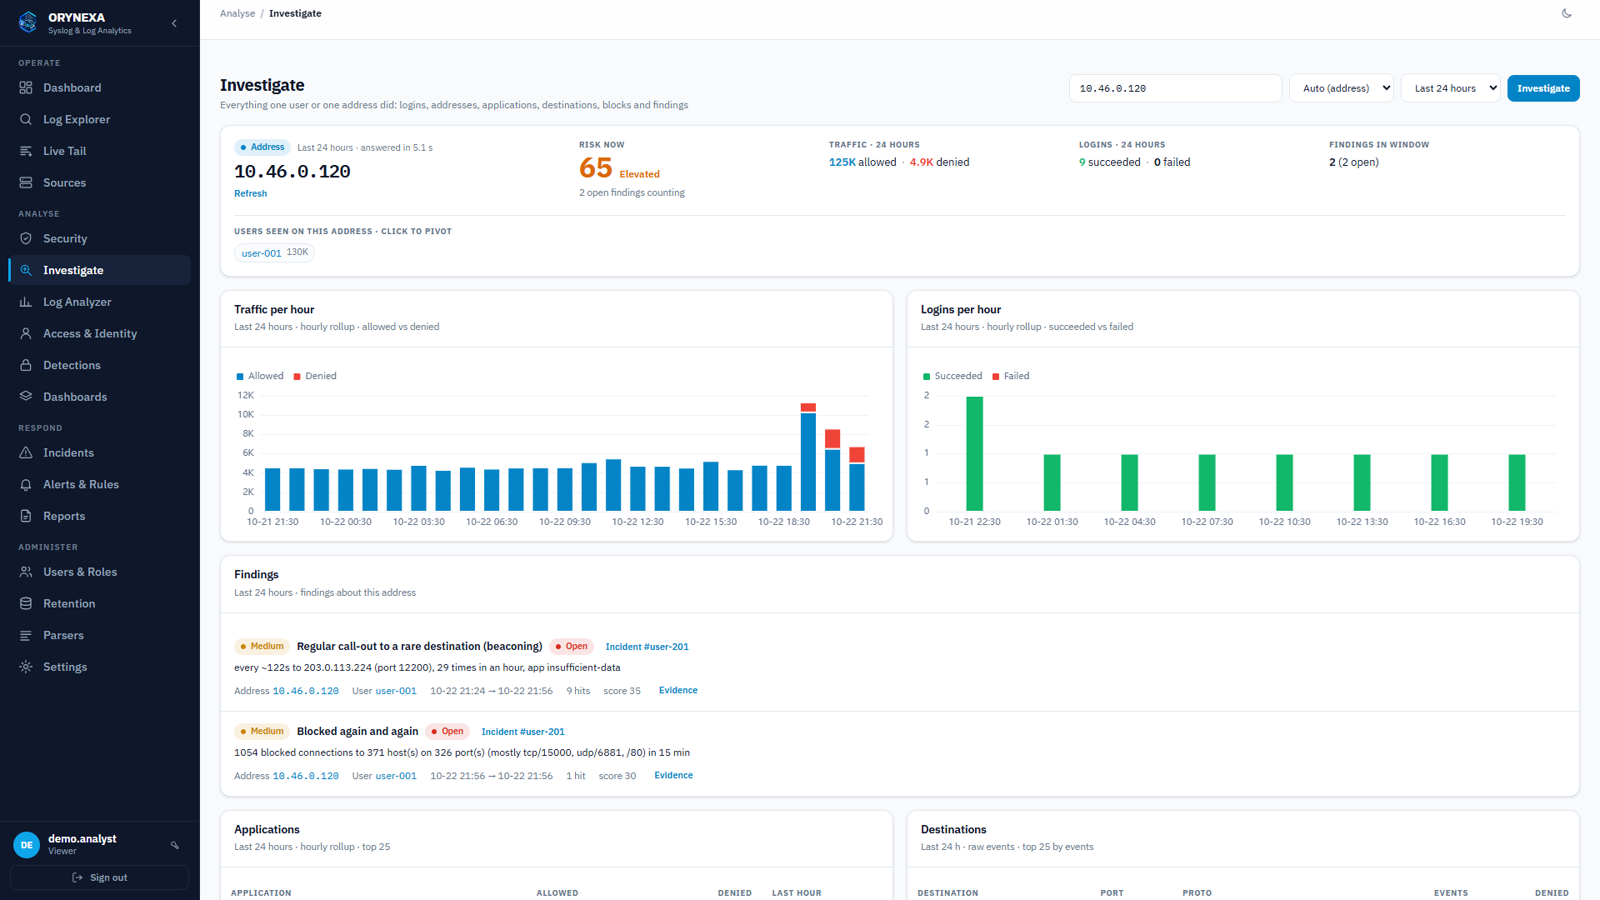The image size is (1600, 900).
Task: Toggle Allowed legend in traffic chart
Action: pyautogui.click(x=260, y=376)
